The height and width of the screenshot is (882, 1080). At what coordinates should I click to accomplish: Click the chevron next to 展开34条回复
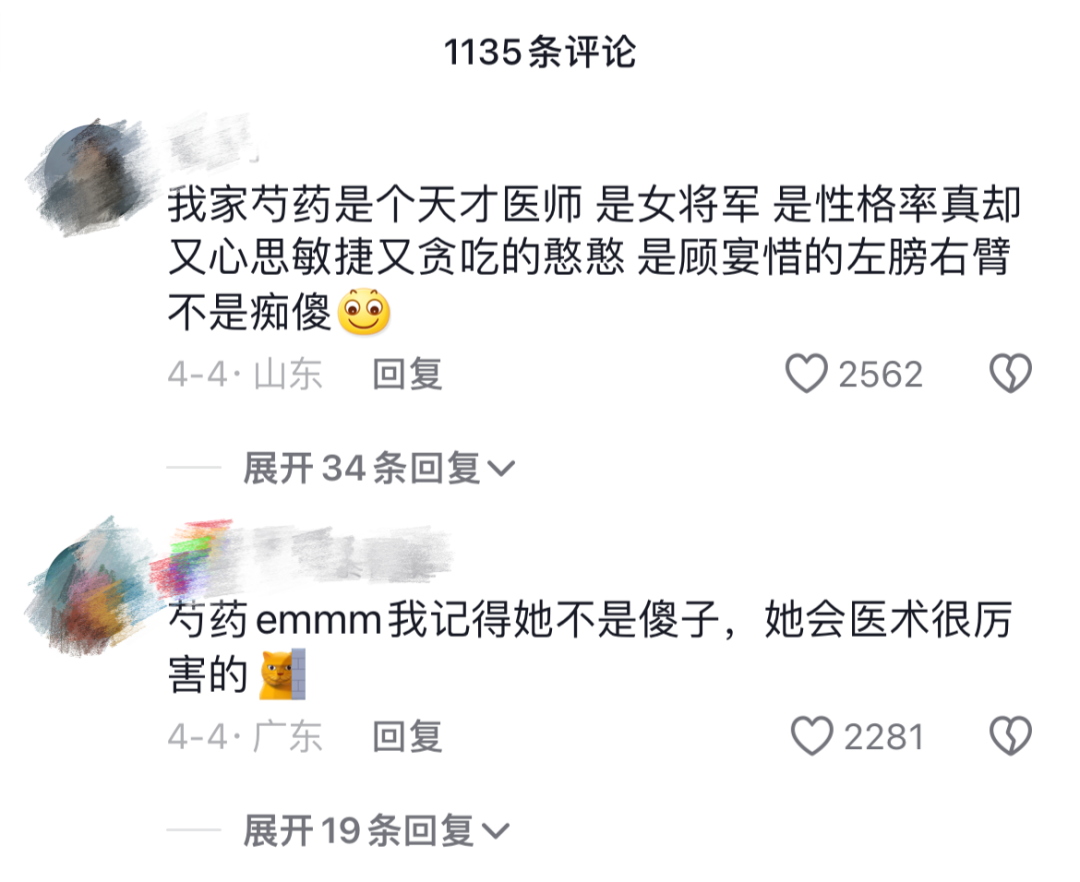[501, 470]
